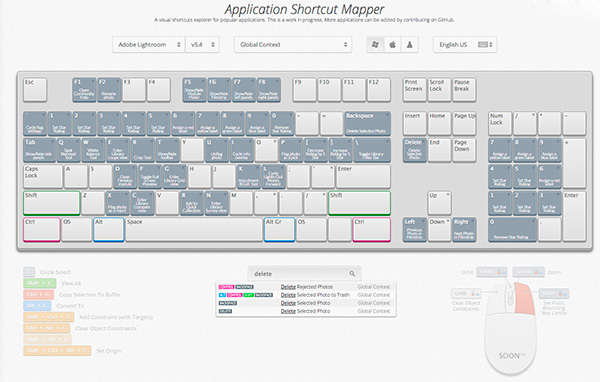The image size is (600, 382).
Task: Toggle the Ctrl key at right of main block
Action: (372, 230)
